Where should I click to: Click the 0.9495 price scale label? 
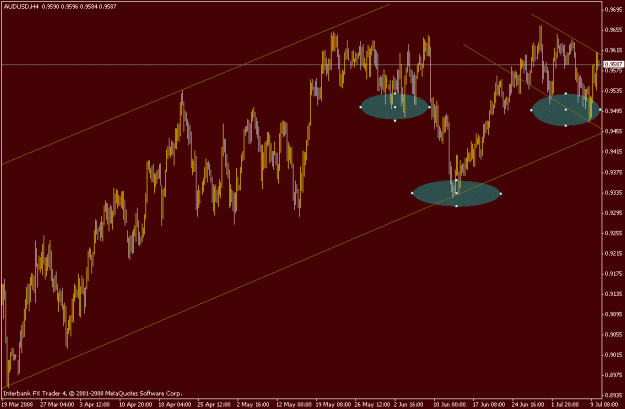[614, 111]
